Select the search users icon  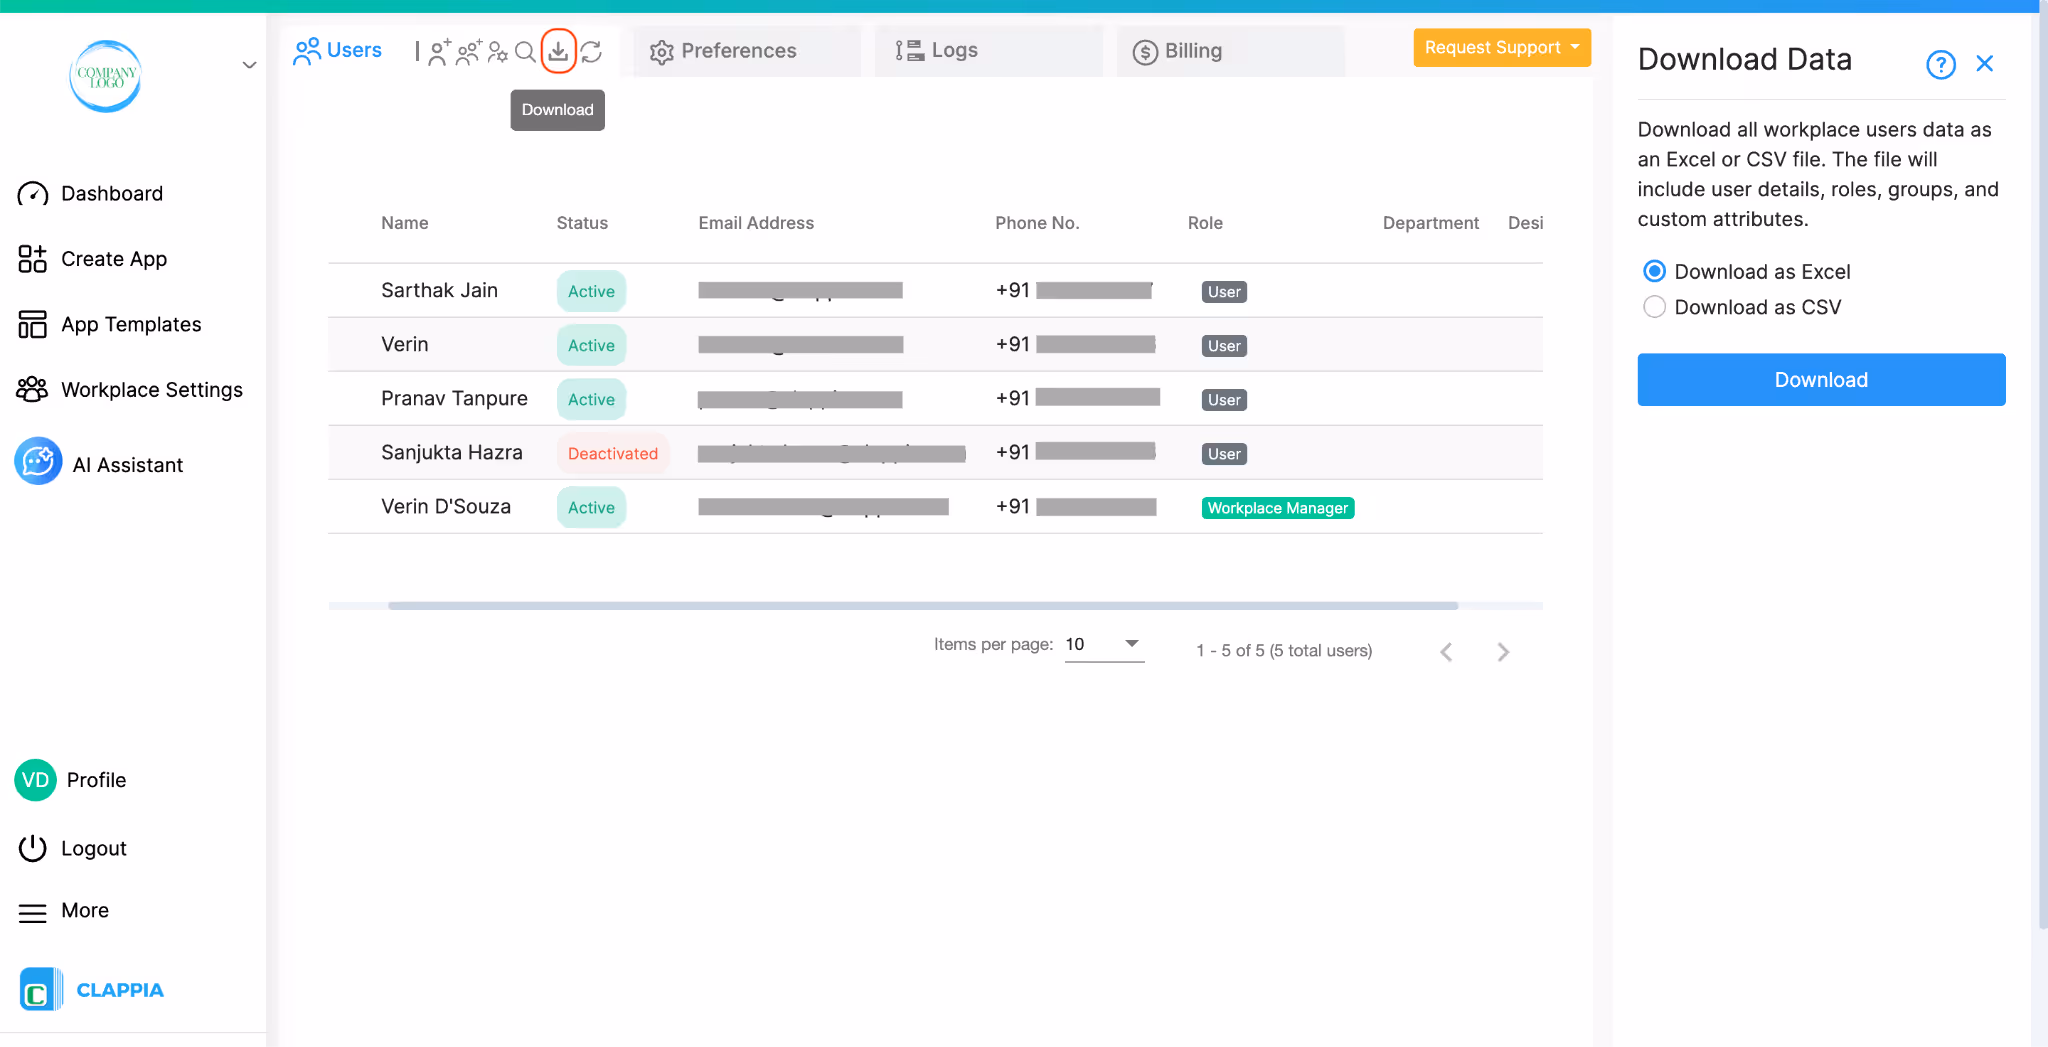pos(526,51)
